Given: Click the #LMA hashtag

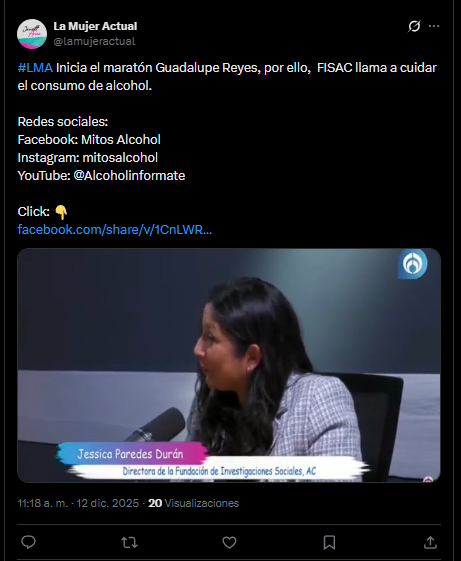Looking at the screenshot, I should pos(35,68).
